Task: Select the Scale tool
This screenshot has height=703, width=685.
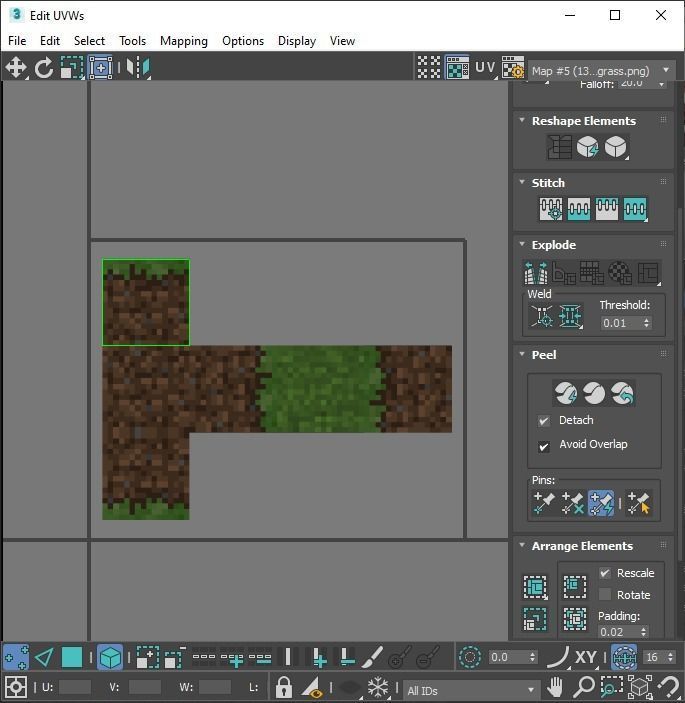Action: [72, 68]
